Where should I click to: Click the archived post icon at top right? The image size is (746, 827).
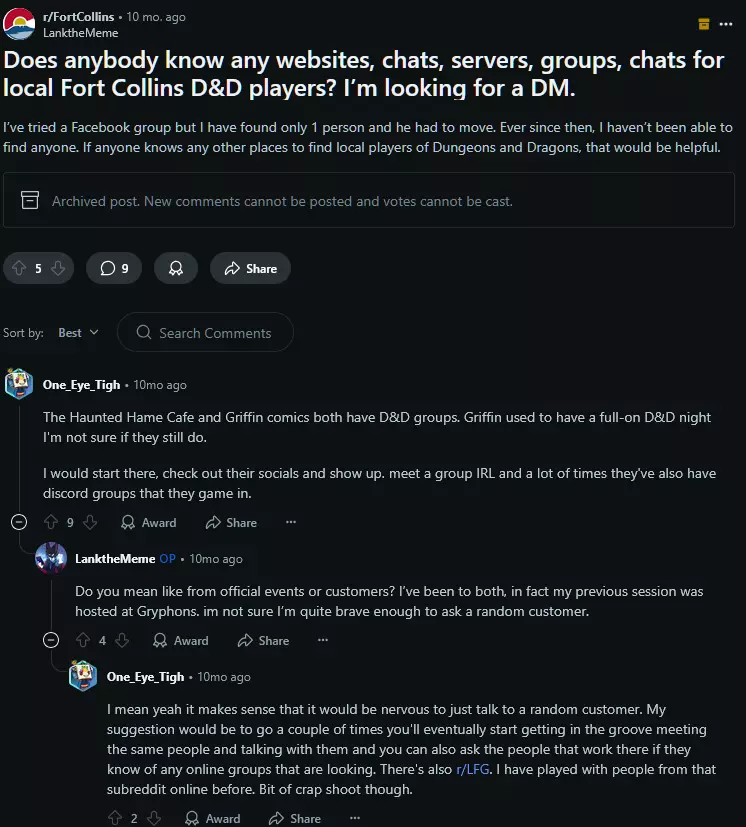click(x=703, y=24)
